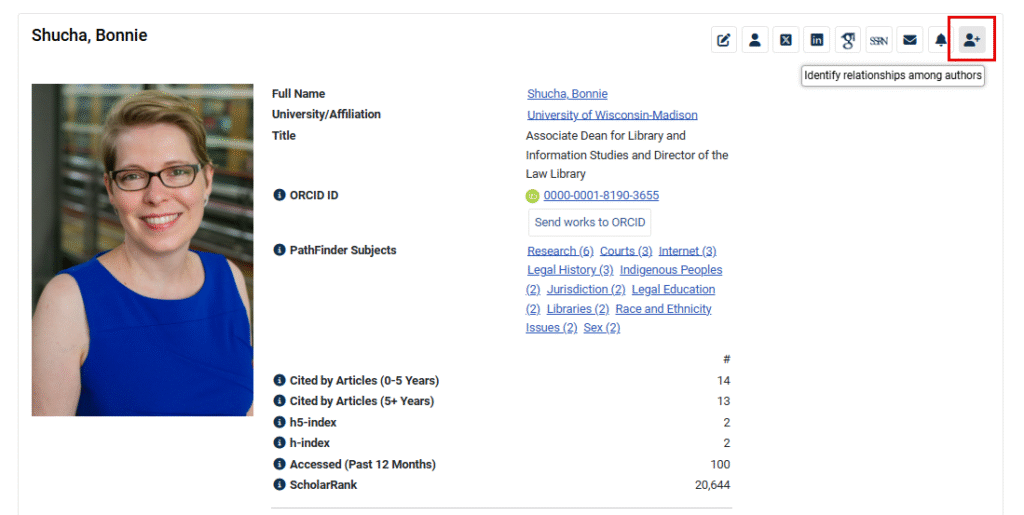The image size is (1024, 515).
Task: Open the LinkedIn profile icon
Action: tap(817, 40)
